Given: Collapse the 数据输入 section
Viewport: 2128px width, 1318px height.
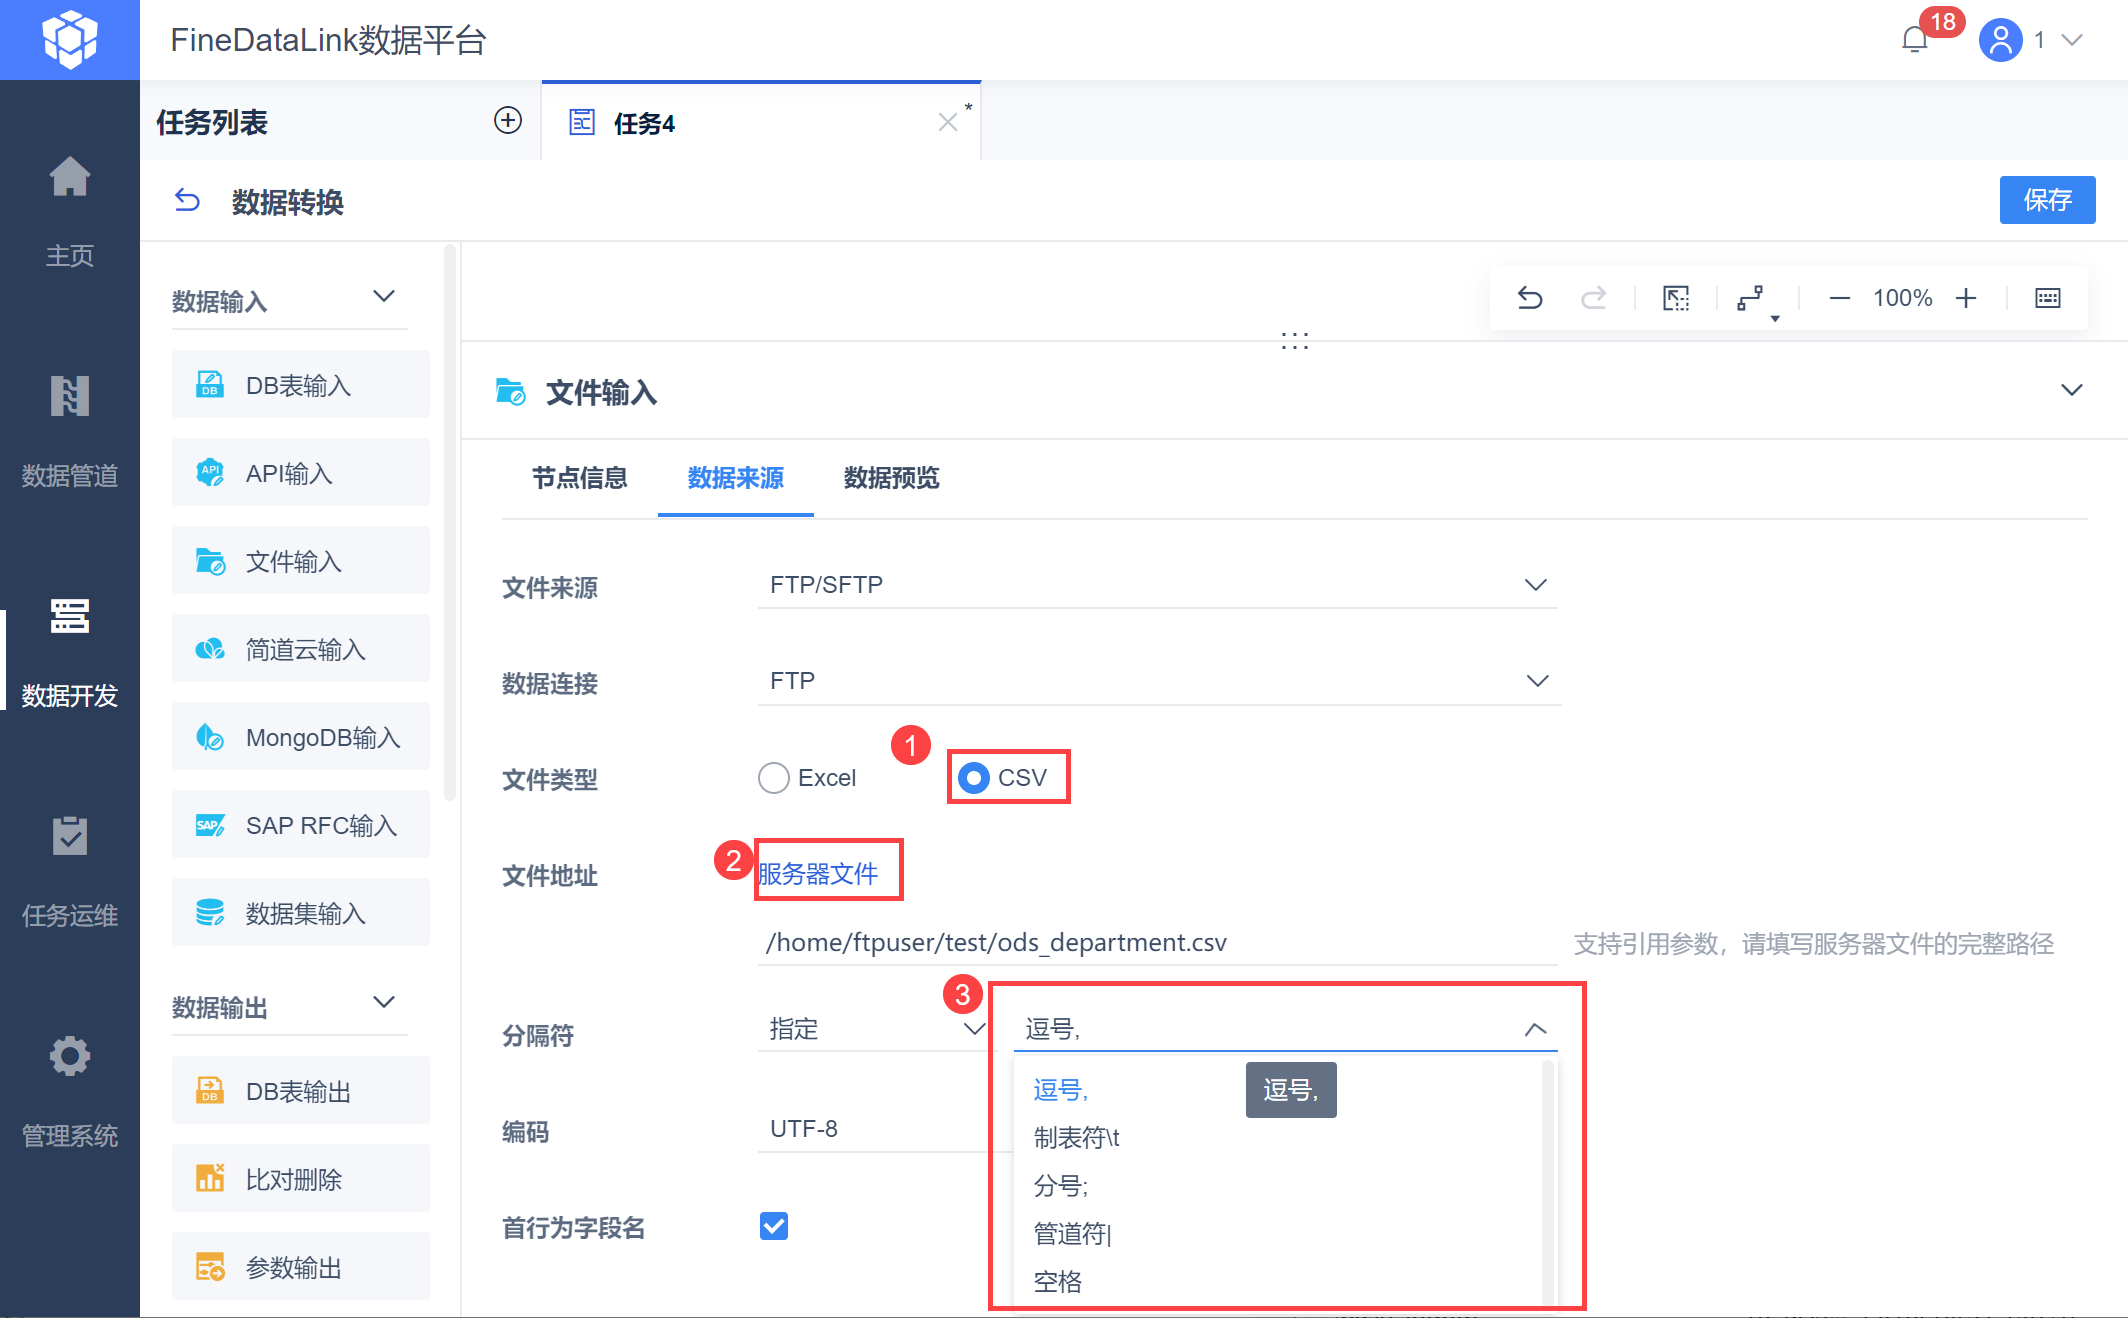Looking at the screenshot, I should [384, 297].
